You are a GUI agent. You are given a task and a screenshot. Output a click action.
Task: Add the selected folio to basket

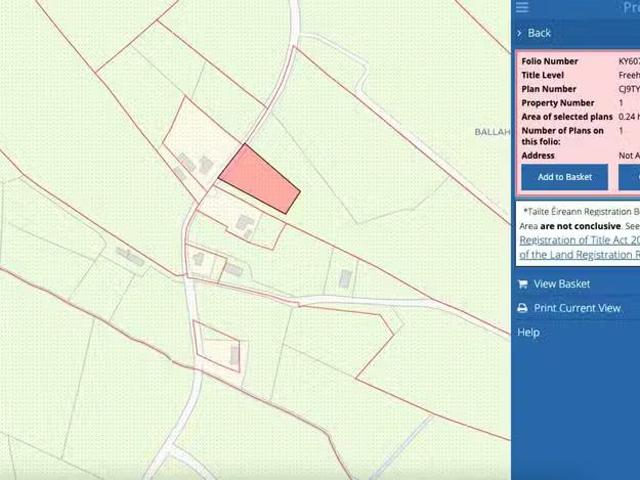[565, 177]
